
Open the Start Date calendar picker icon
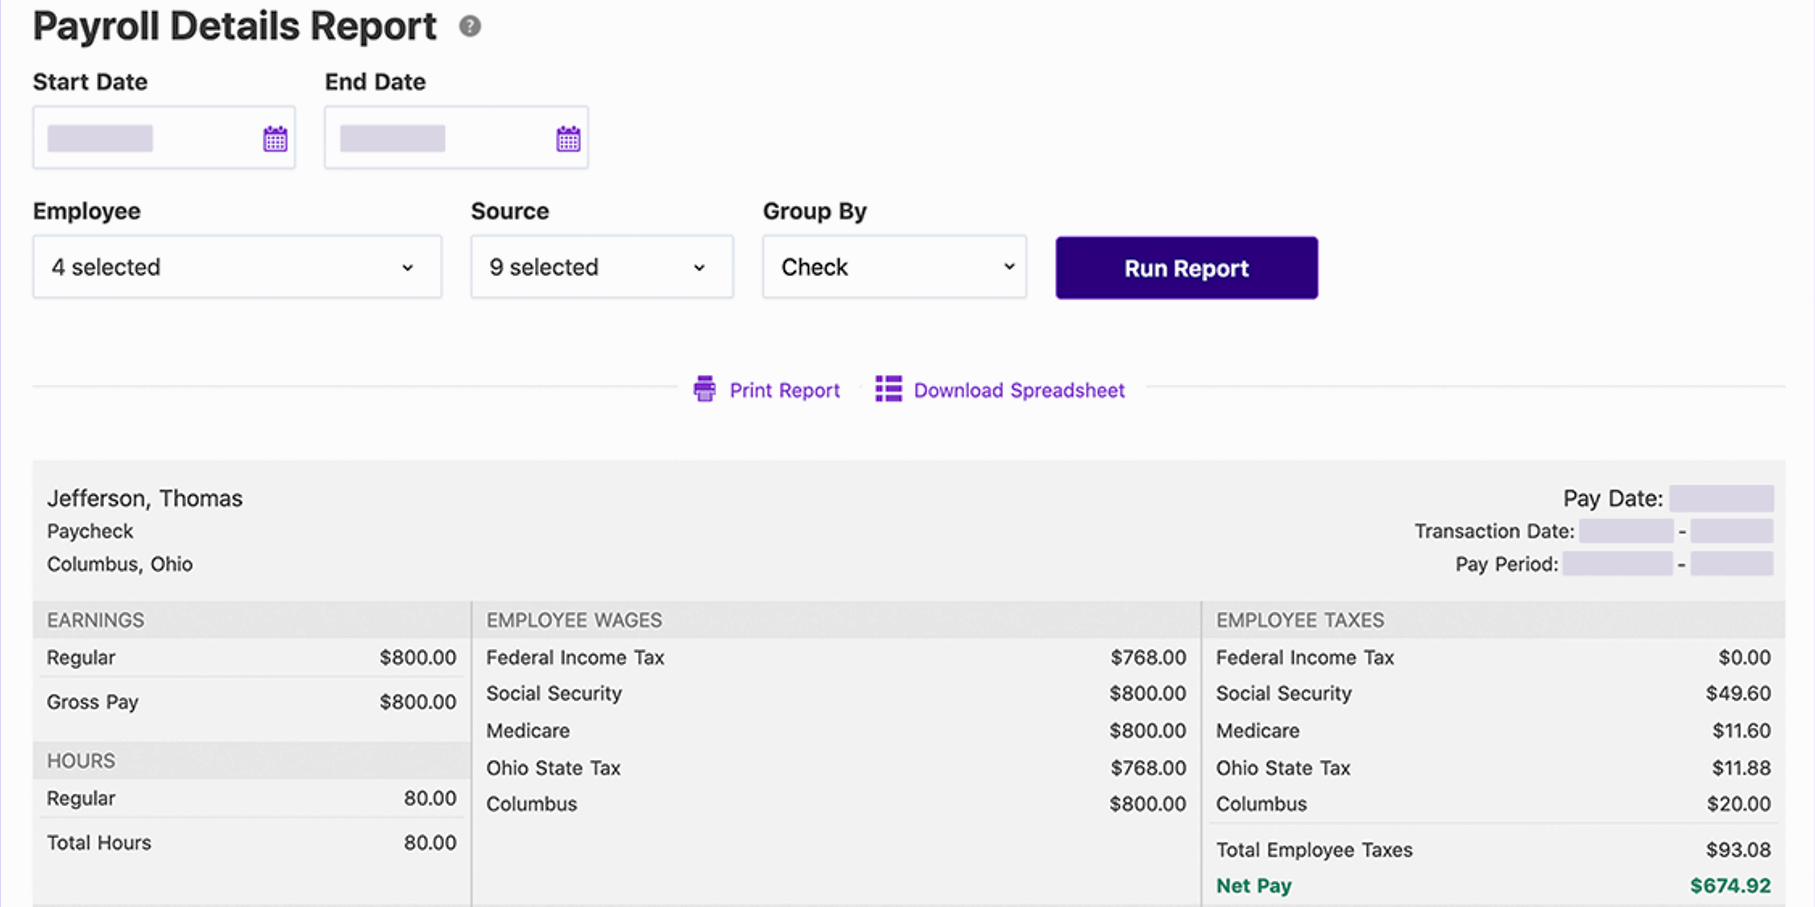click(275, 138)
